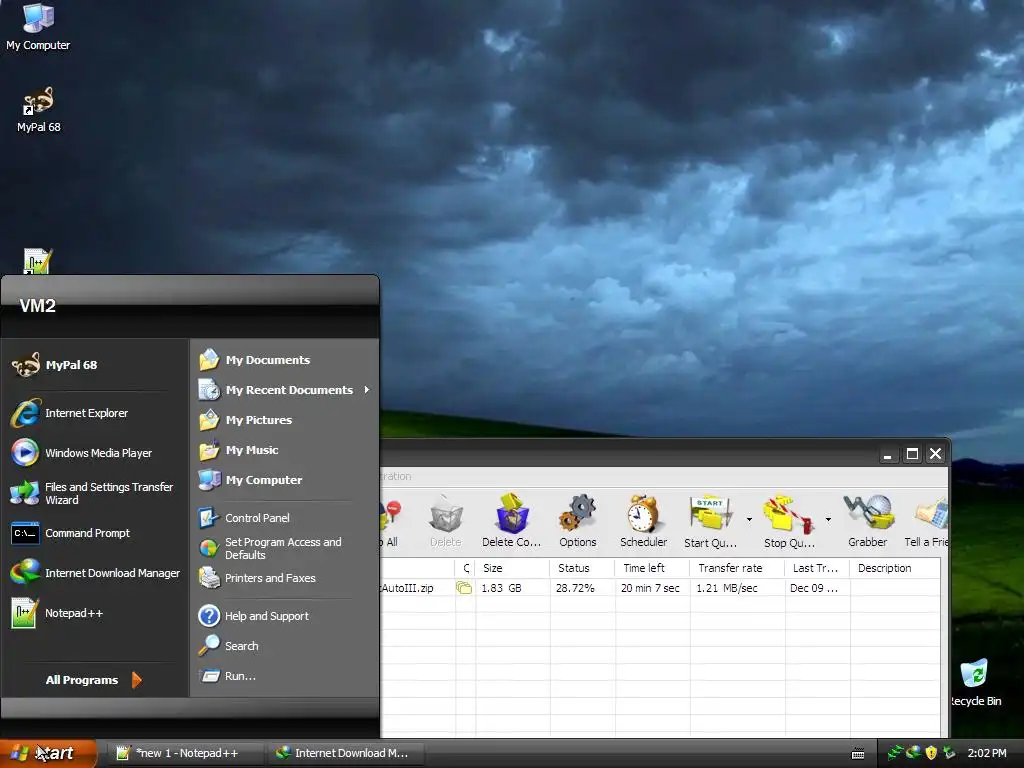
Task: Expand All Programs list
Action: tap(93, 680)
